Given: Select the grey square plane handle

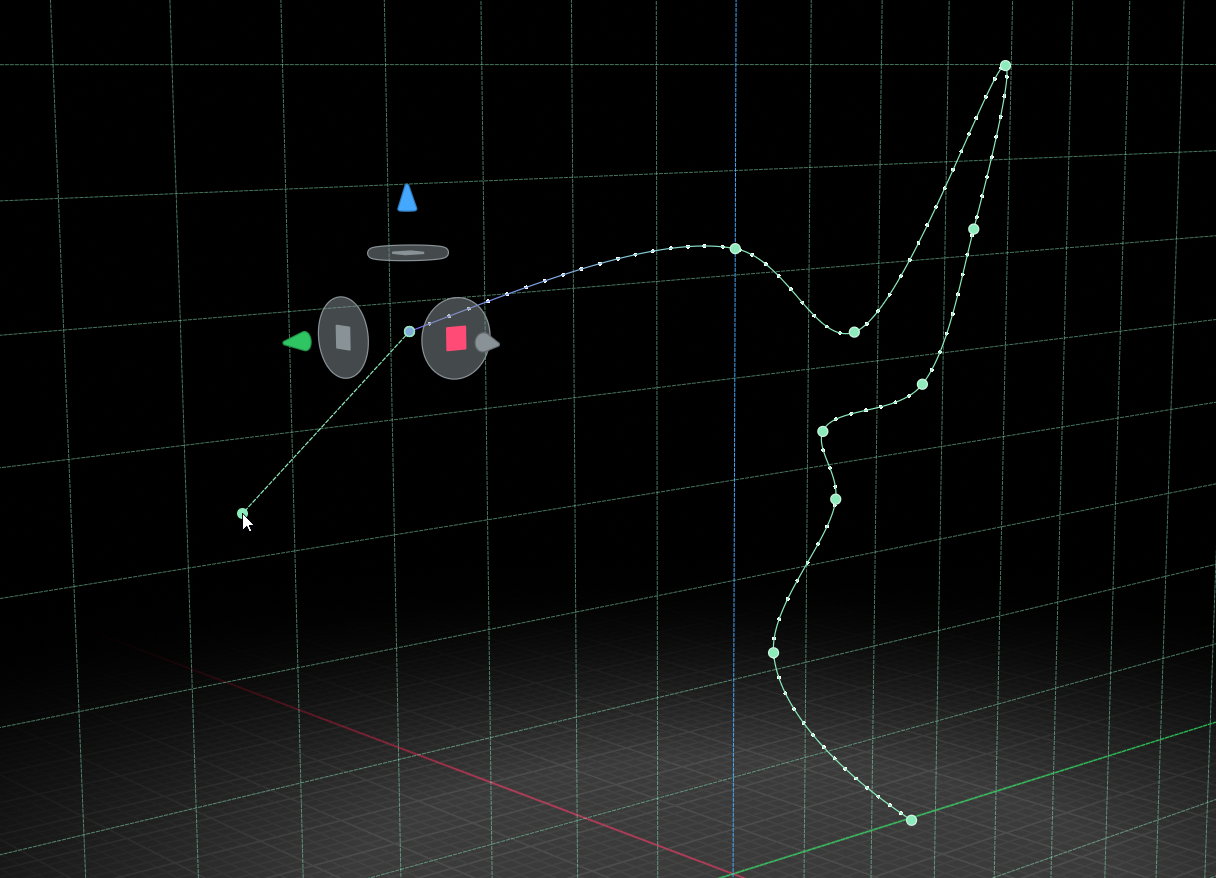Looking at the screenshot, I should 343,337.
